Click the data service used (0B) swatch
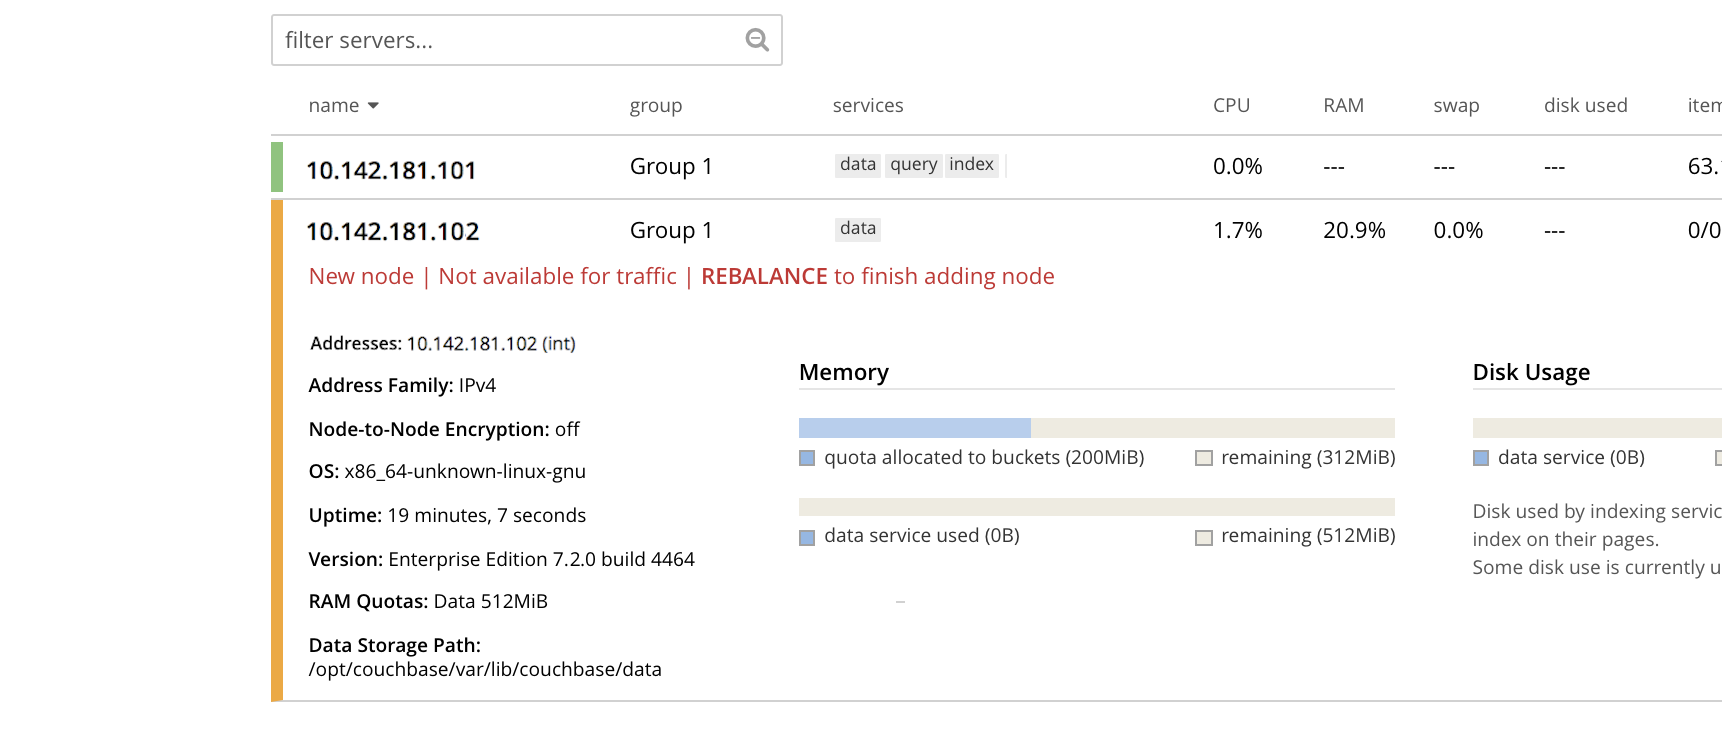The height and width of the screenshot is (730, 1722). coord(807,537)
